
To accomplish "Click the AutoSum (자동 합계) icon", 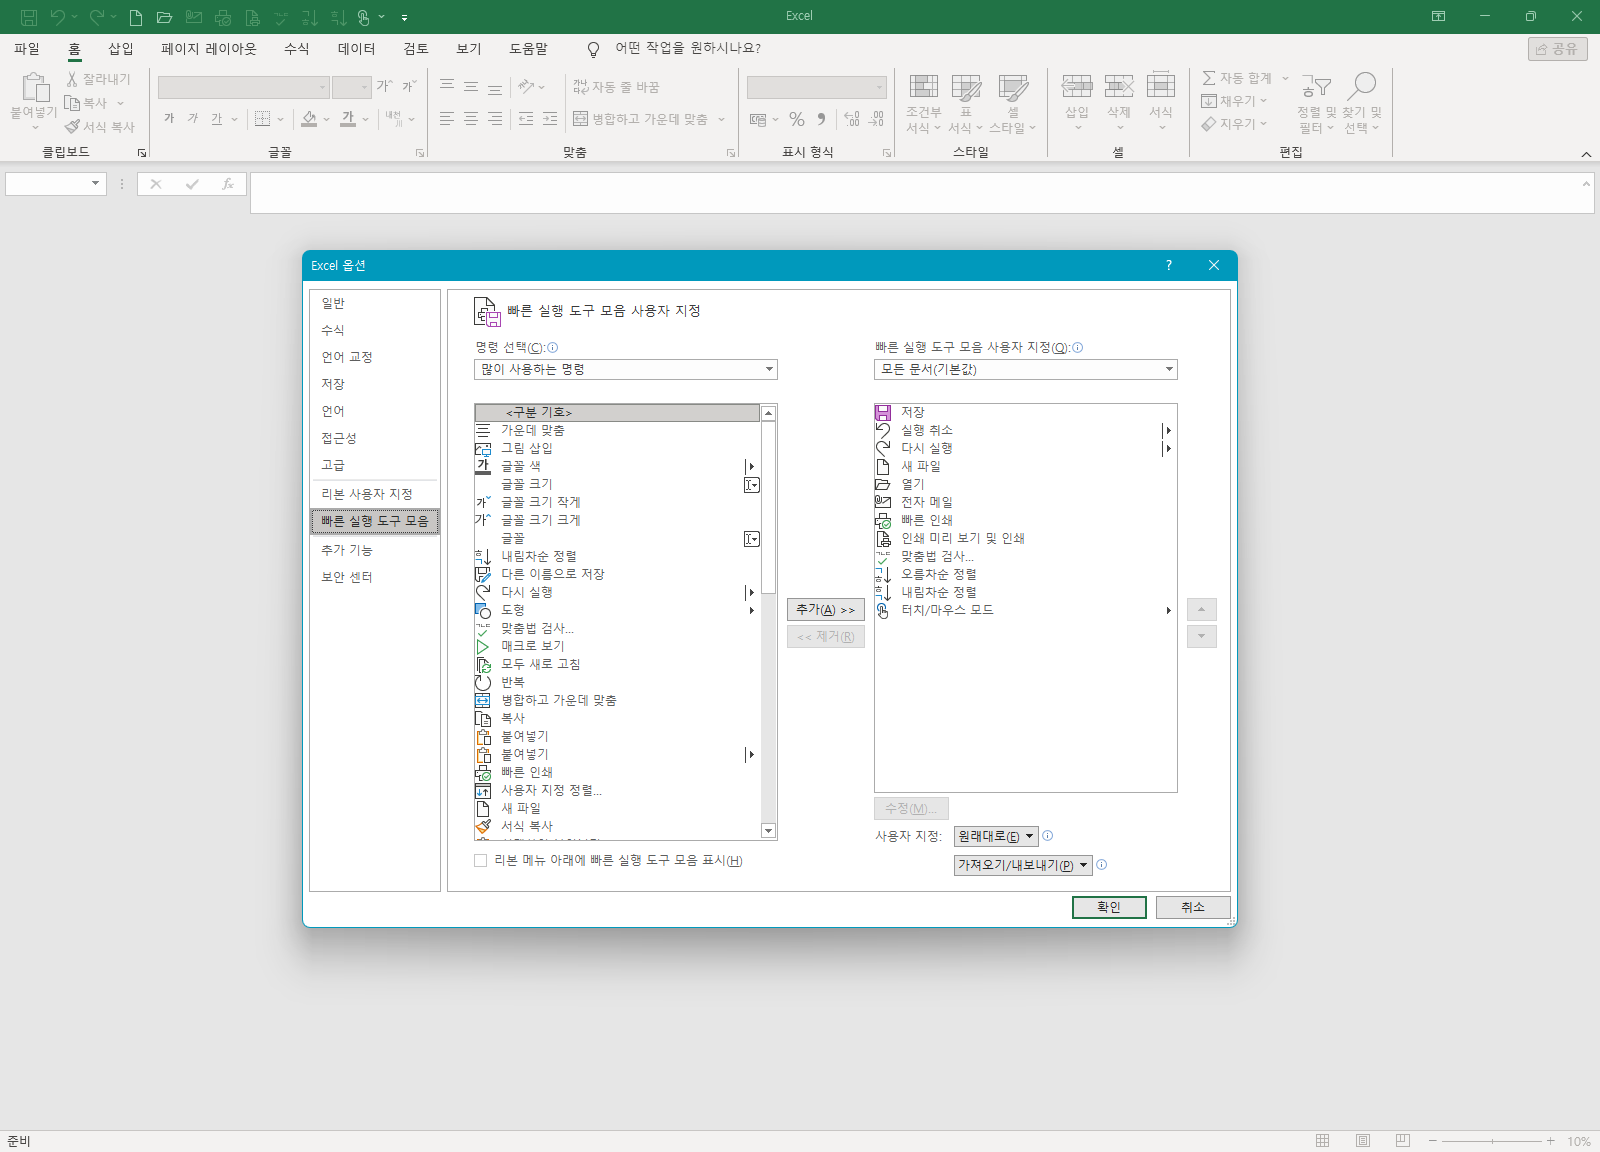I will (1209, 78).
